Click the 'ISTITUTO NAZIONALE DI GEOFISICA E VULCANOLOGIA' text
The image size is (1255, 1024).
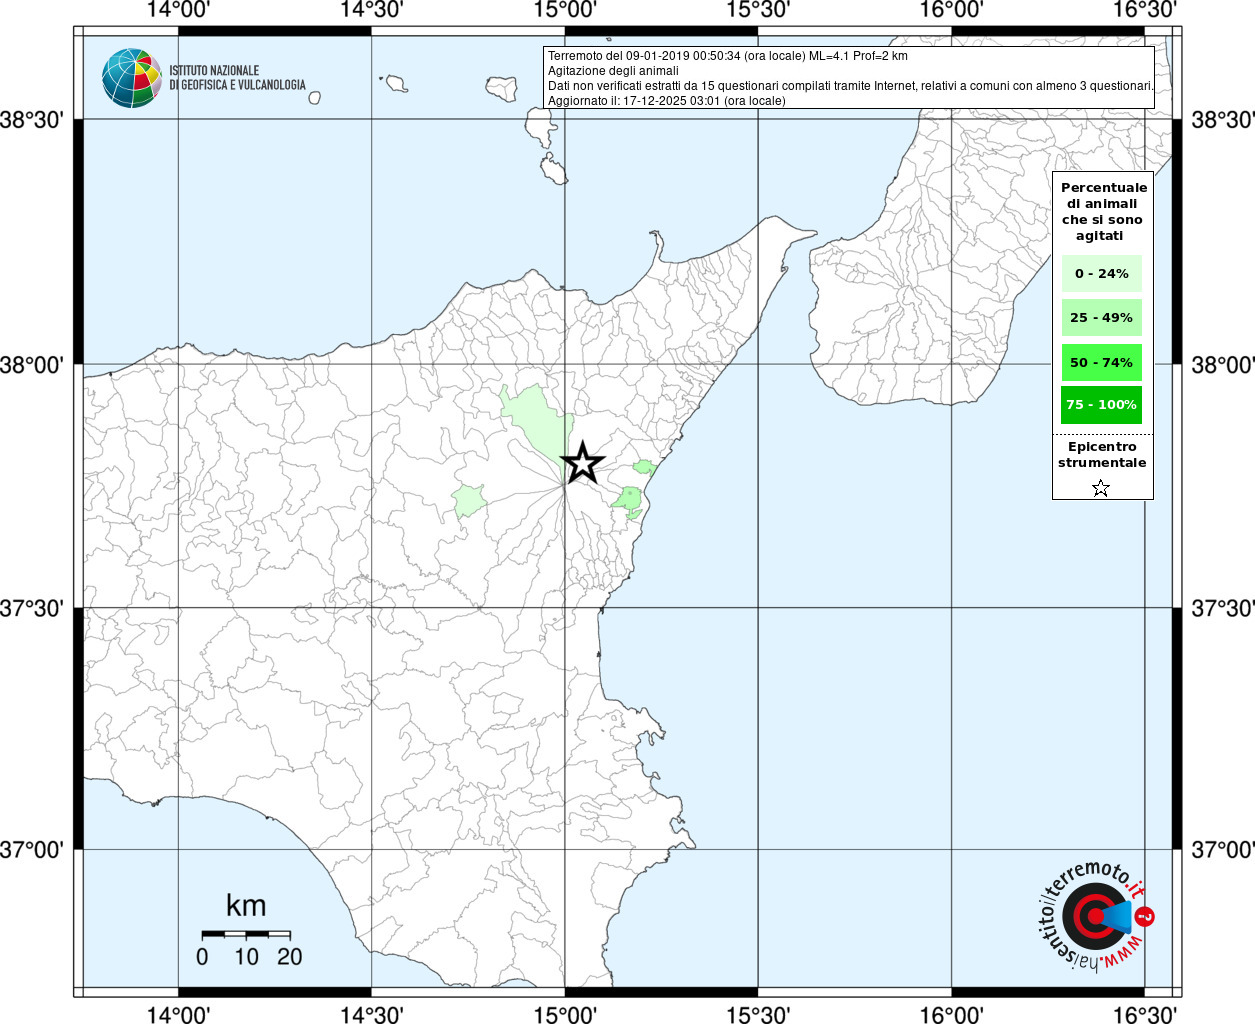click(237, 78)
